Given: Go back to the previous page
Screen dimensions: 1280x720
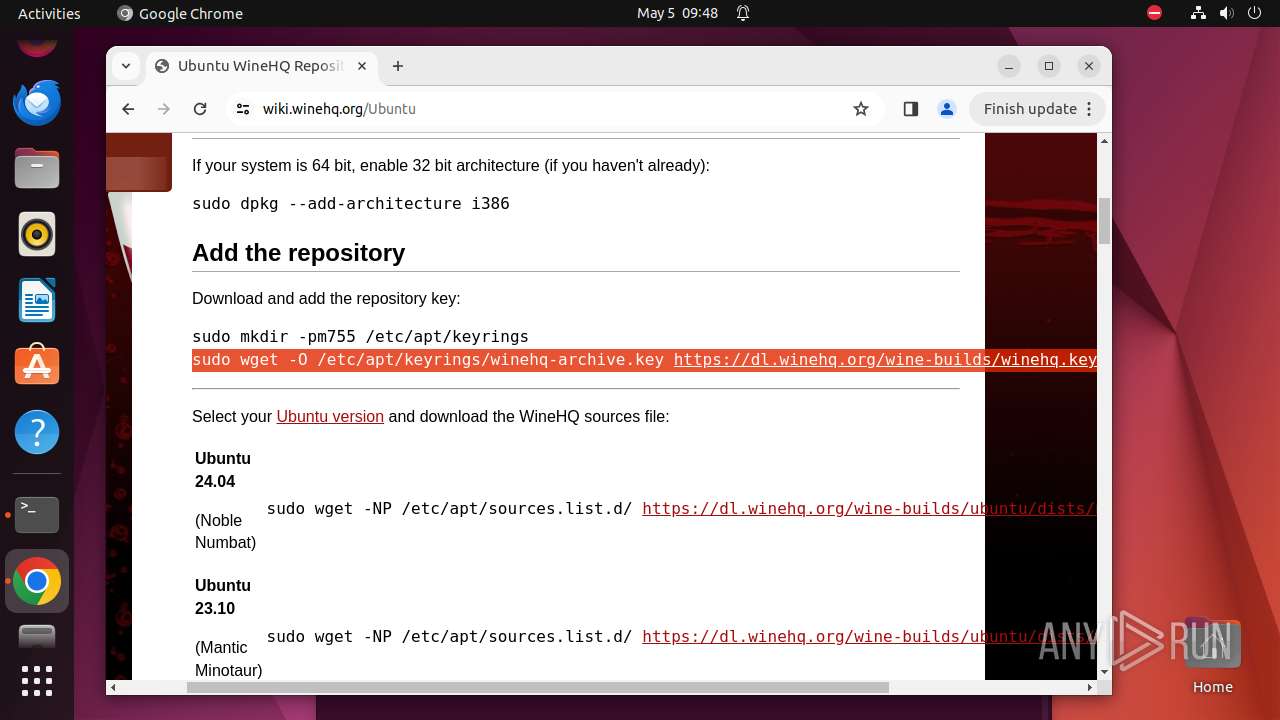Looking at the screenshot, I should click(128, 109).
